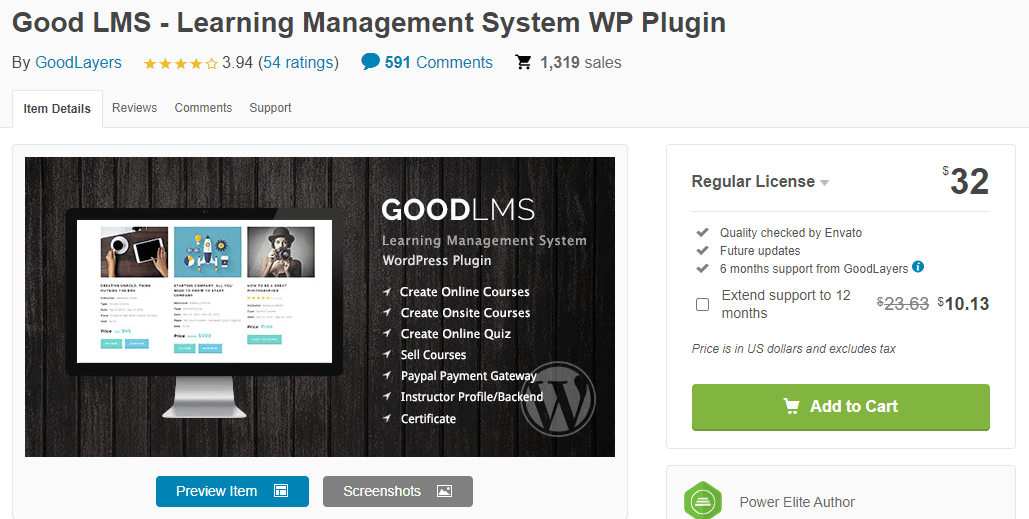This screenshot has width=1029, height=519.
Task: Click the Price is in US dollars note
Action: pyautogui.click(x=793, y=348)
